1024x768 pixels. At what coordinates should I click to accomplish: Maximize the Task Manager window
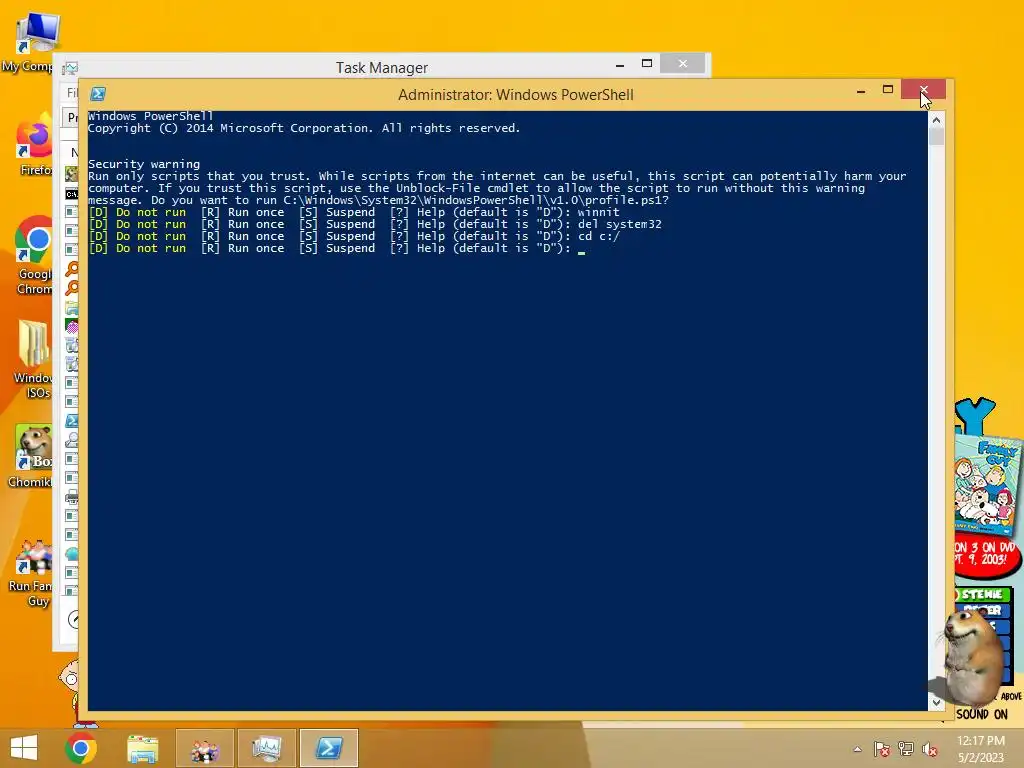[647, 63]
